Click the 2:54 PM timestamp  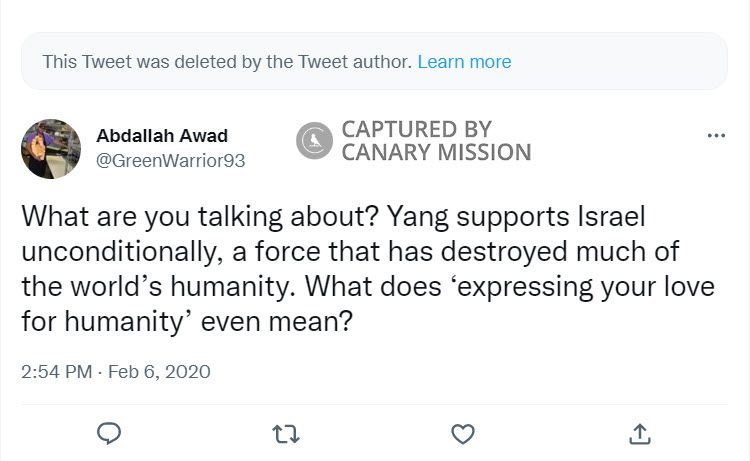click(54, 371)
